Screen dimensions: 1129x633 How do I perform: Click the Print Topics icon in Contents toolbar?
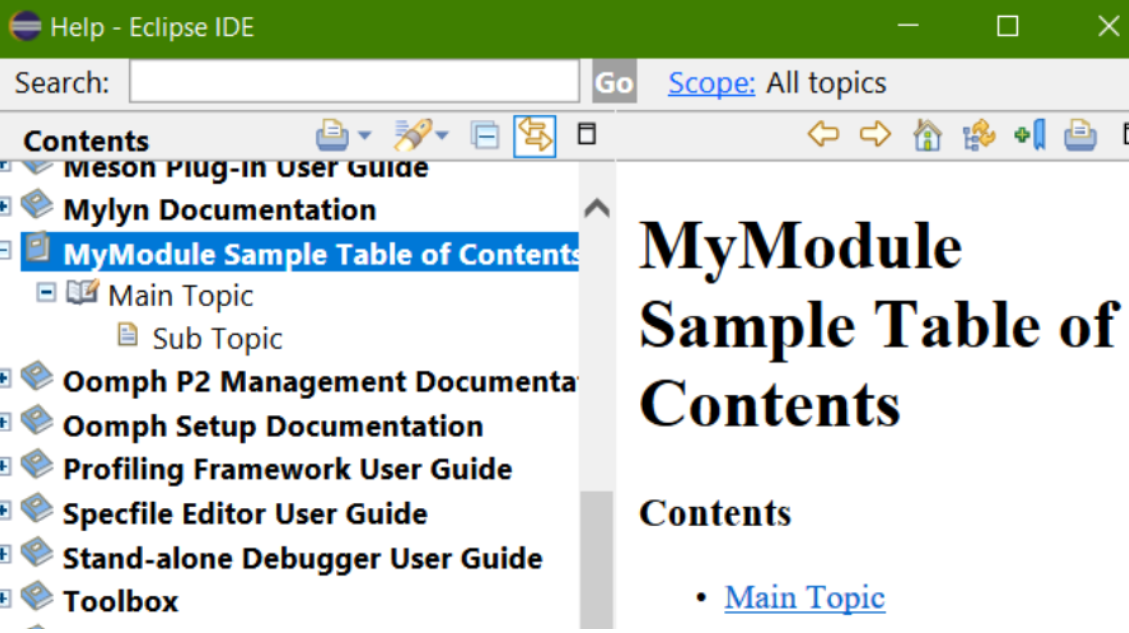tap(332, 135)
